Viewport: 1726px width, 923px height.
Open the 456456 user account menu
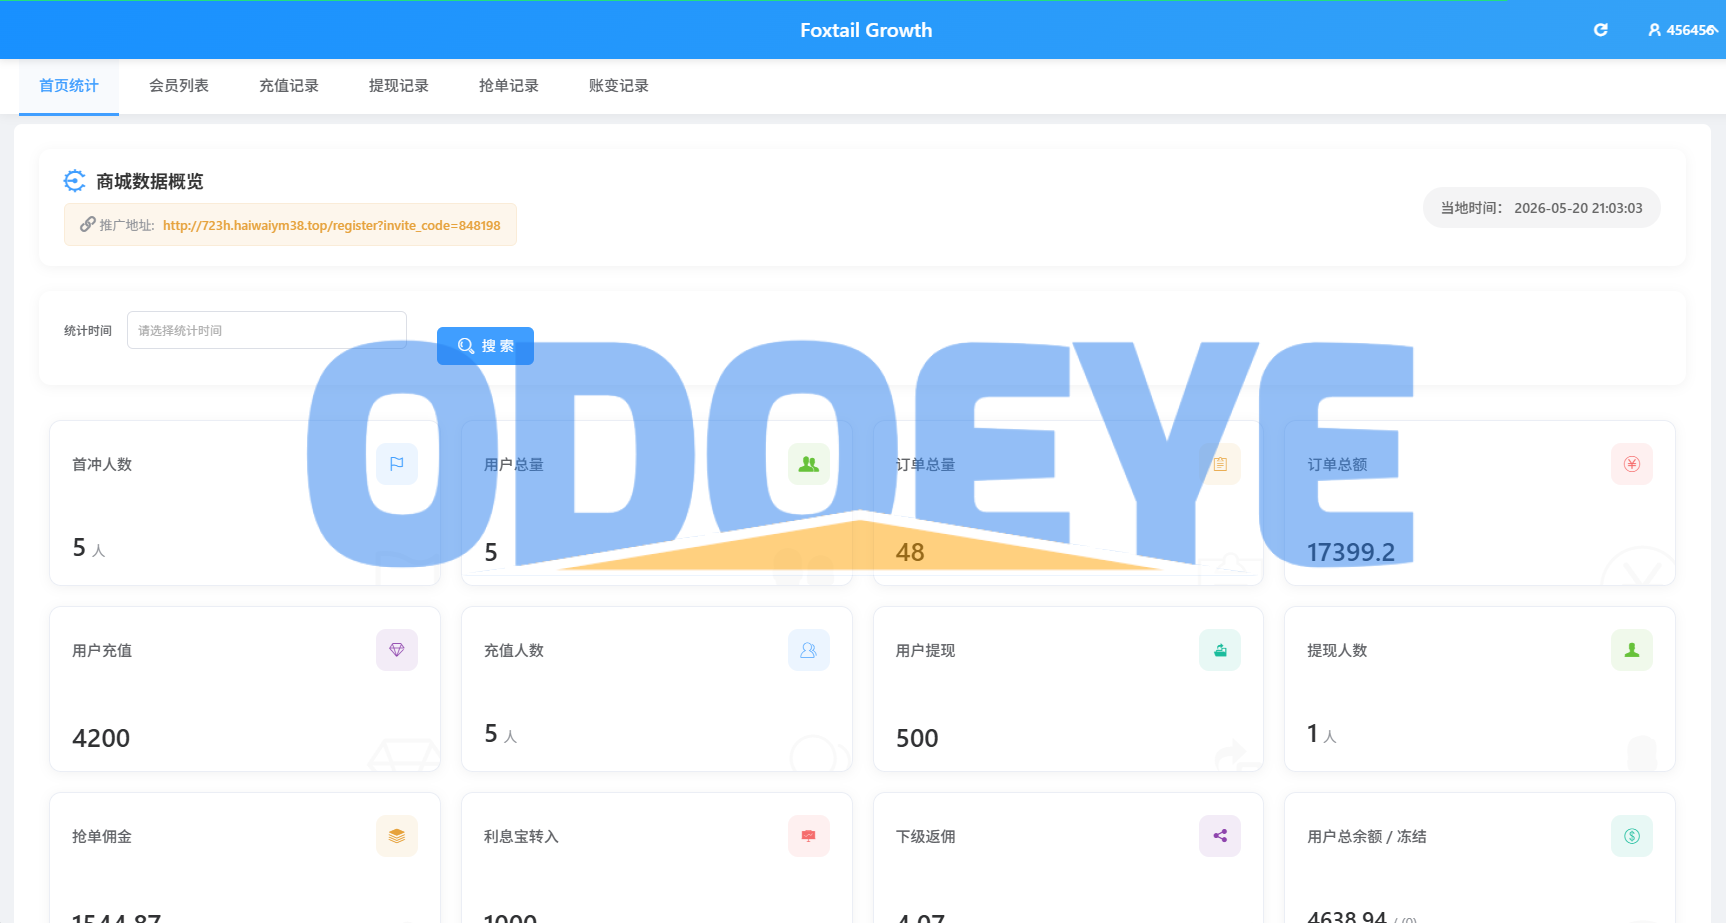coord(1683,30)
